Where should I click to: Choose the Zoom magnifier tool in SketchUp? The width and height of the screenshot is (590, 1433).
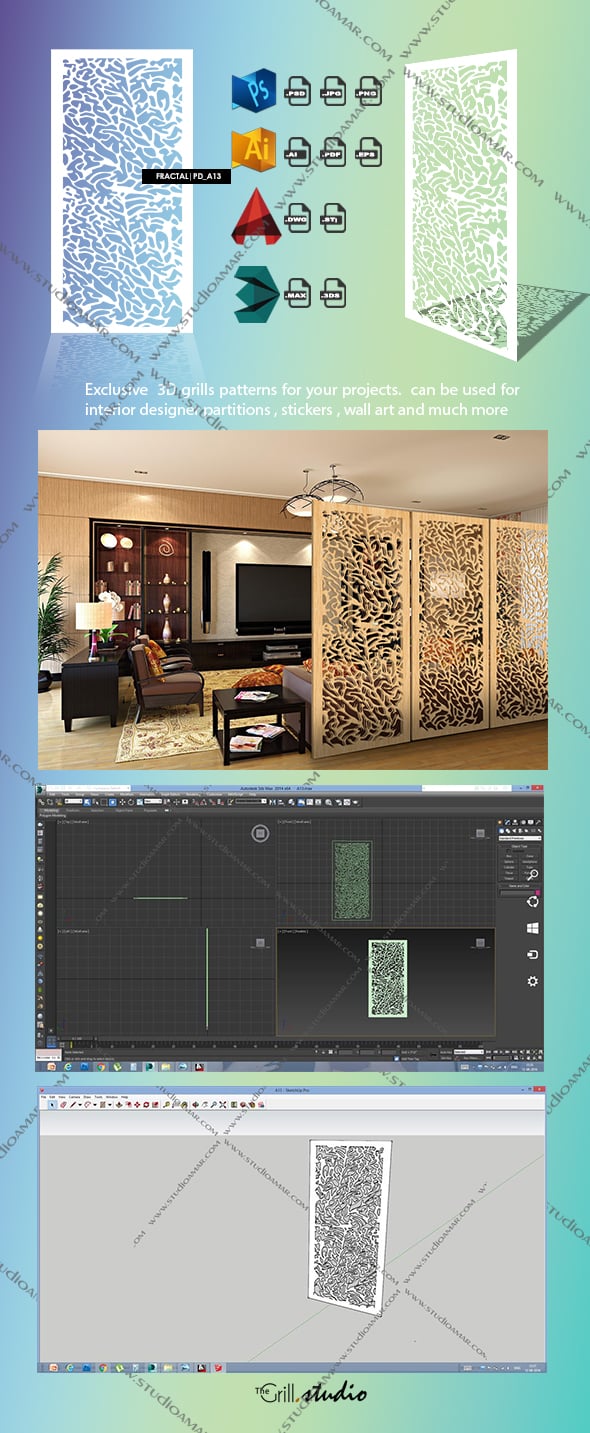click(214, 1104)
